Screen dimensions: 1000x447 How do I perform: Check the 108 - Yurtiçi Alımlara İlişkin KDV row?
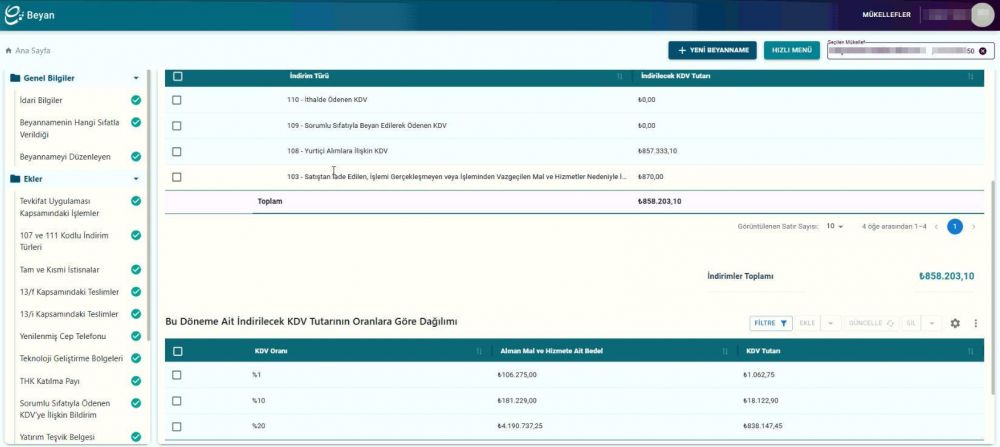(177, 152)
